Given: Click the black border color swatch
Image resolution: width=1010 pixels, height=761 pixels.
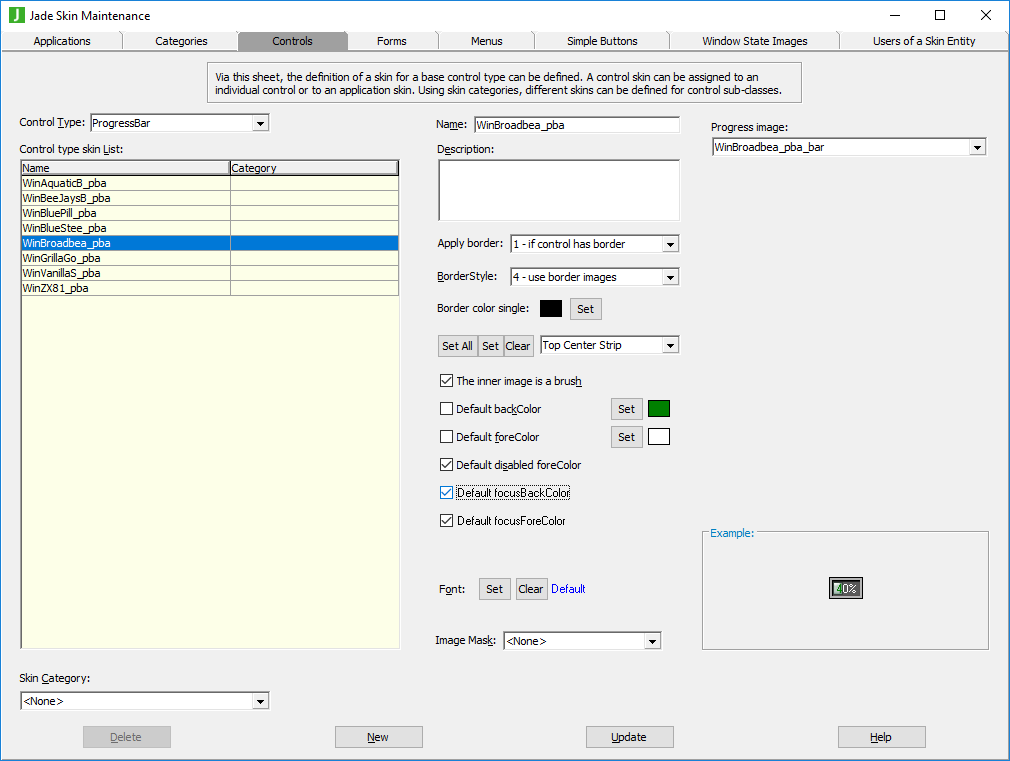Looking at the screenshot, I should [550, 309].
